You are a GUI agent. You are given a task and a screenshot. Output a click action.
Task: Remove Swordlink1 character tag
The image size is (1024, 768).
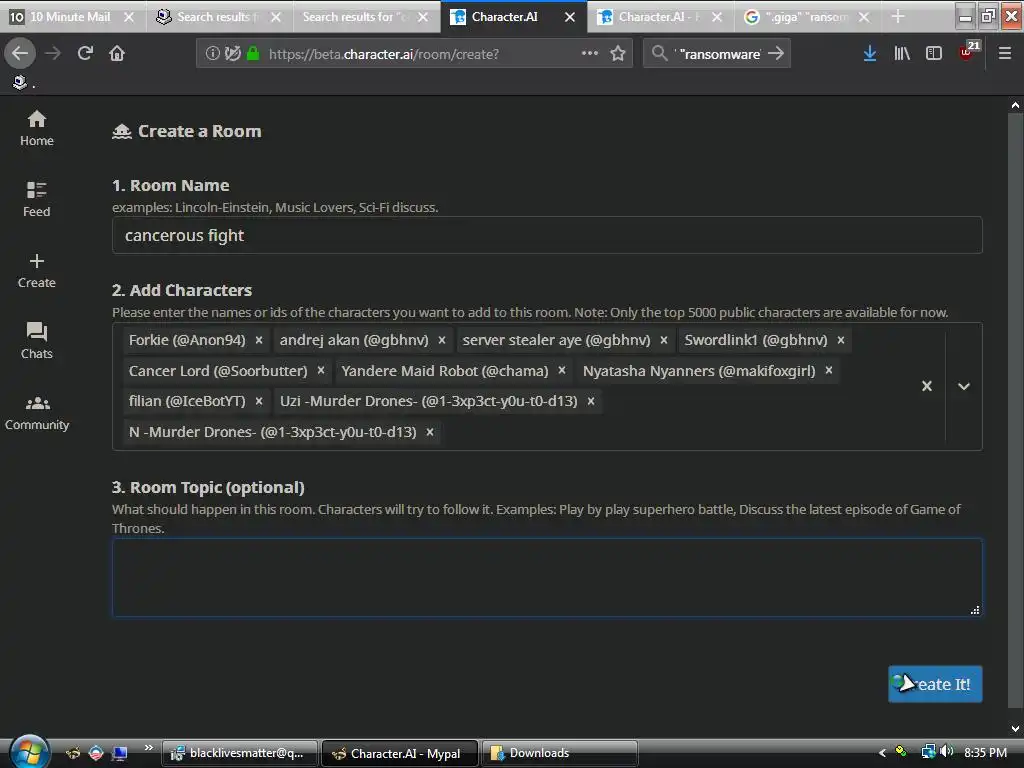coord(841,340)
